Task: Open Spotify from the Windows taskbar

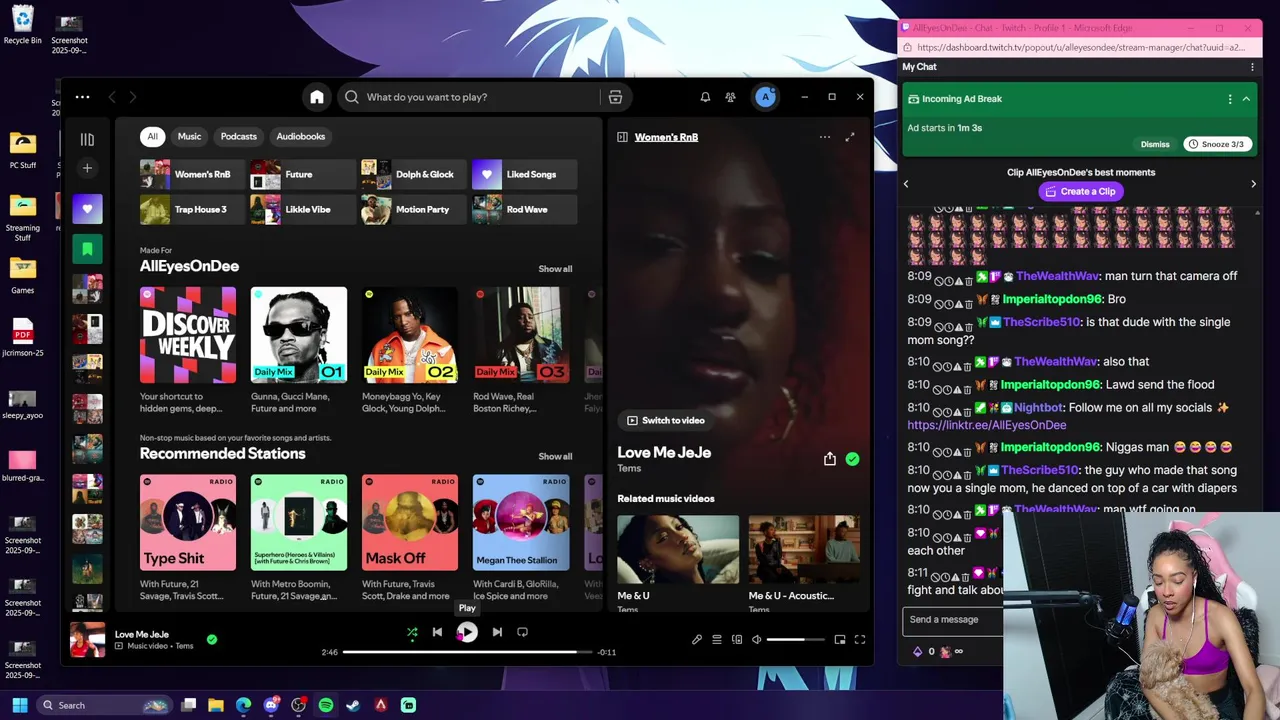Action: click(x=326, y=705)
